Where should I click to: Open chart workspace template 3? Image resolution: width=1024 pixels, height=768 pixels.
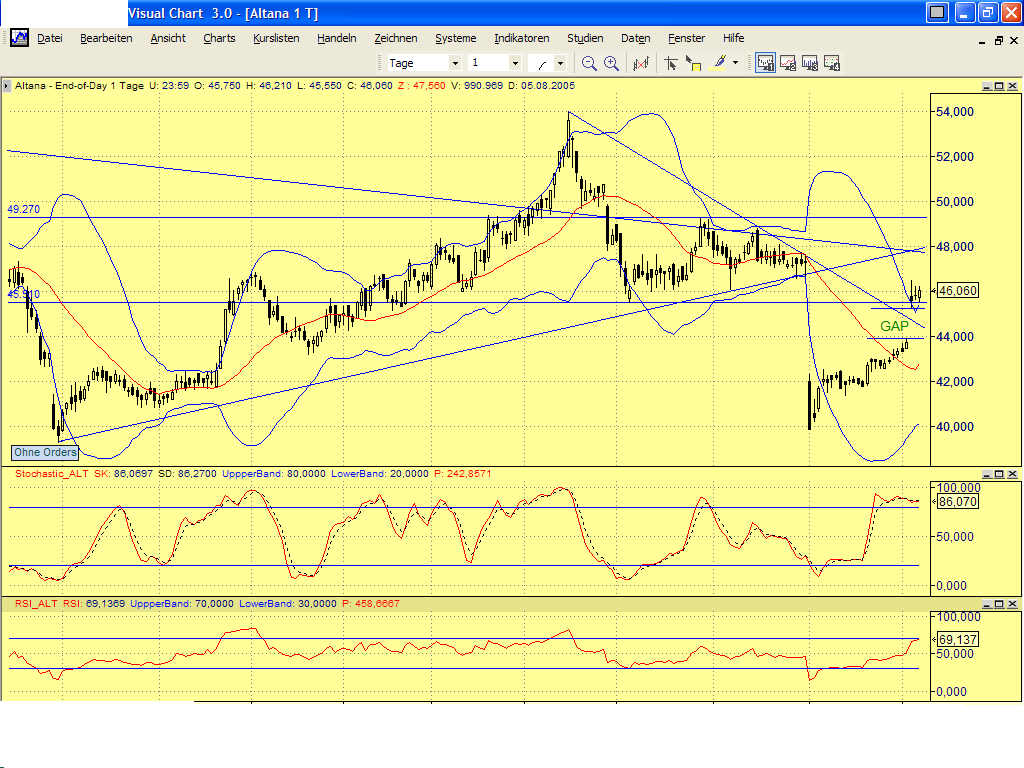coord(811,62)
